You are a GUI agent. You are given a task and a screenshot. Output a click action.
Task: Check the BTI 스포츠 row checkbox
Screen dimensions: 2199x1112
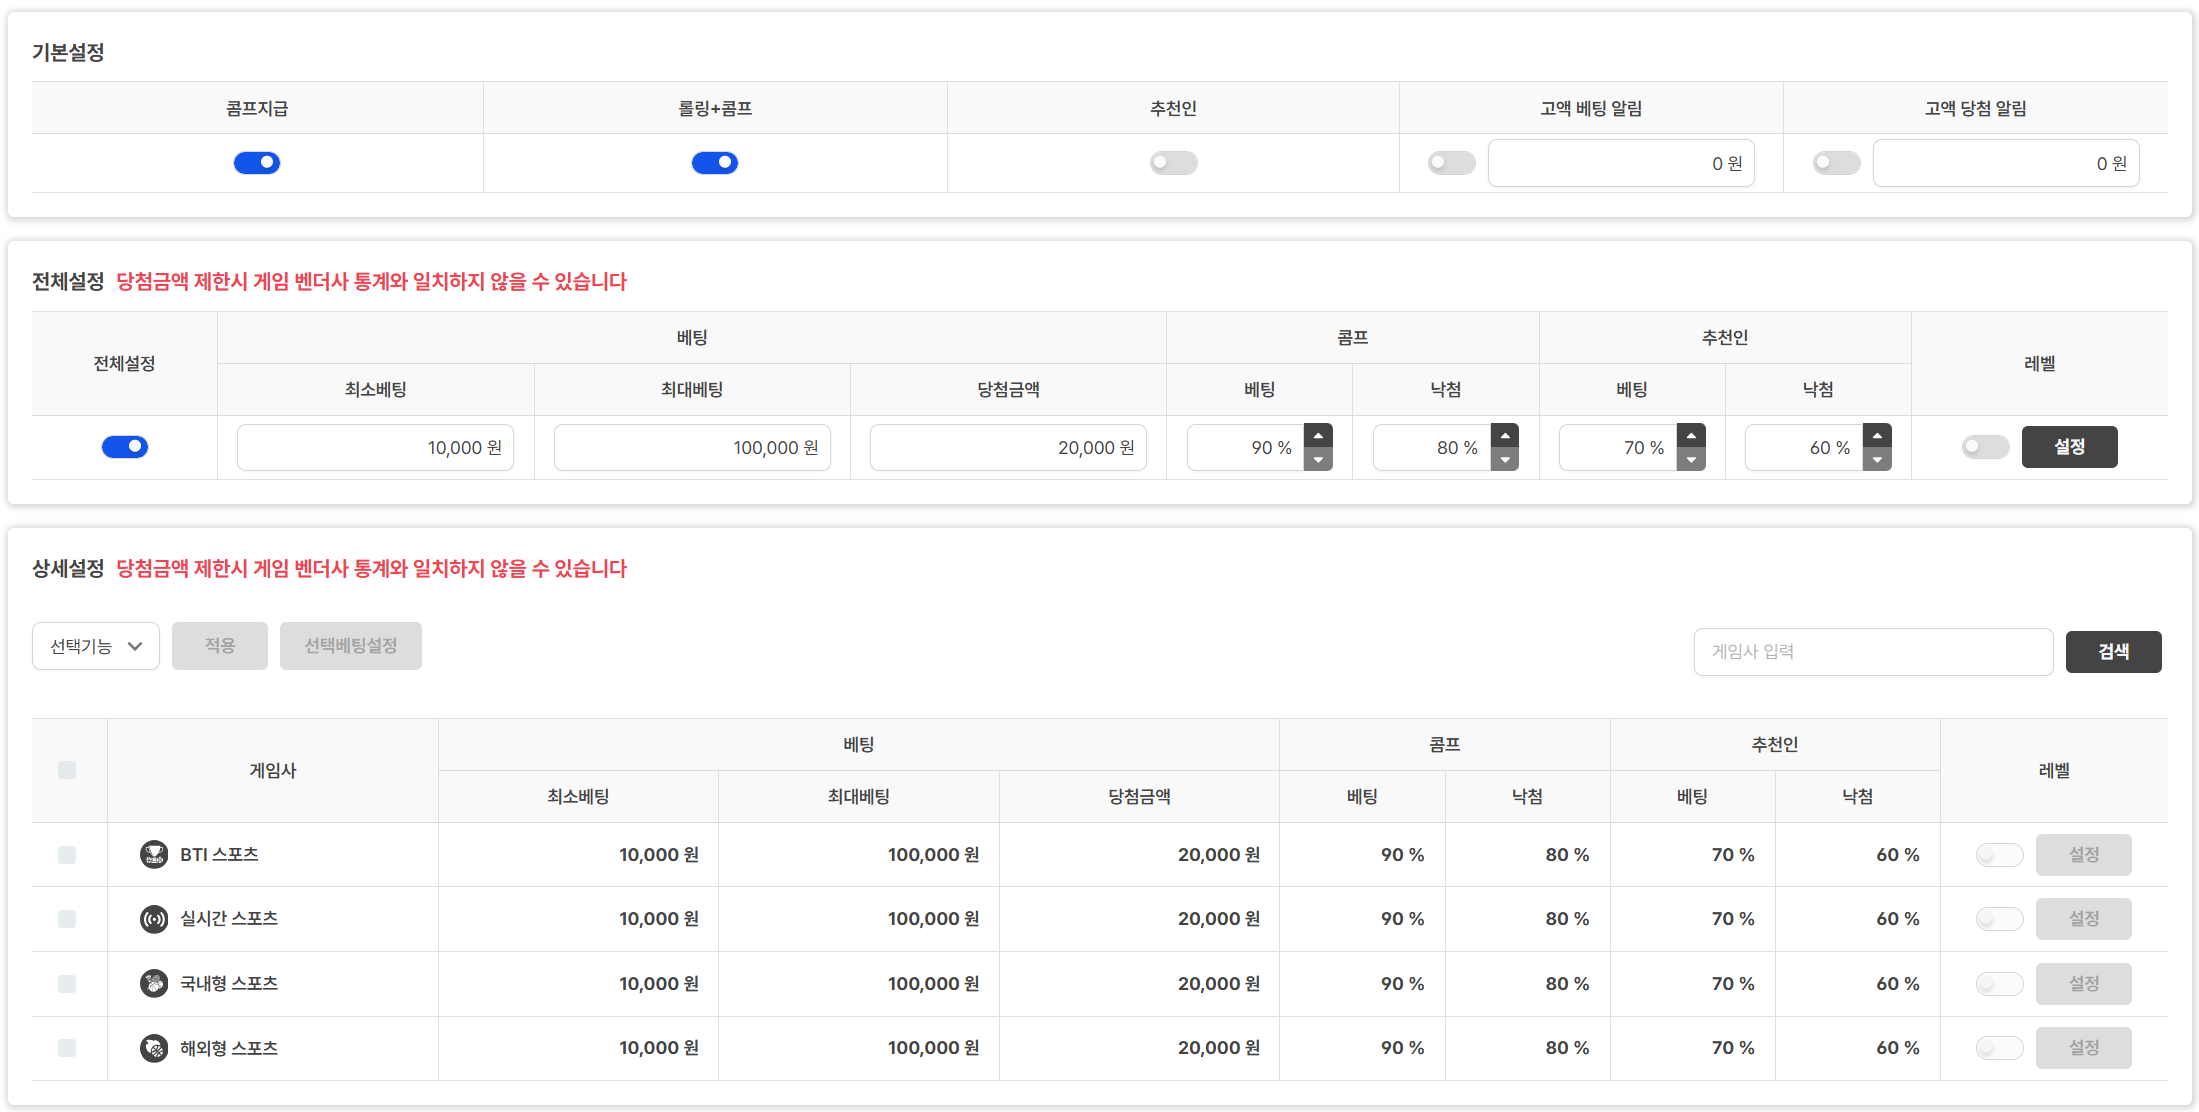[67, 855]
